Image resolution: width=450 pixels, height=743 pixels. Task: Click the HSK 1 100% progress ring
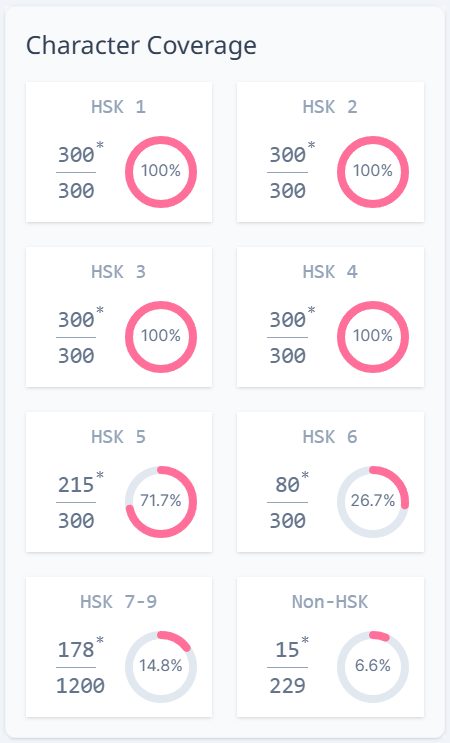(x=161, y=172)
